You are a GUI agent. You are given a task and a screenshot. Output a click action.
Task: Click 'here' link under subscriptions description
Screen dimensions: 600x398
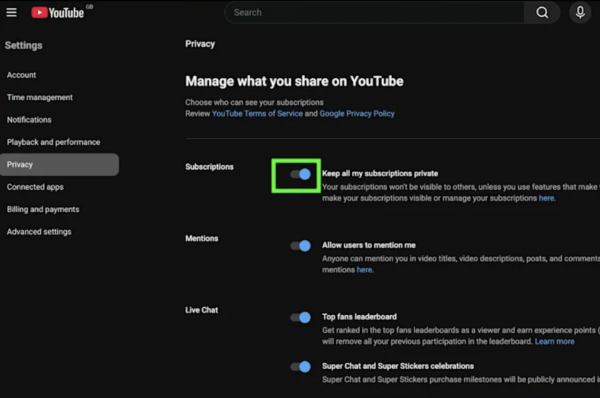(x=546, y=198)
